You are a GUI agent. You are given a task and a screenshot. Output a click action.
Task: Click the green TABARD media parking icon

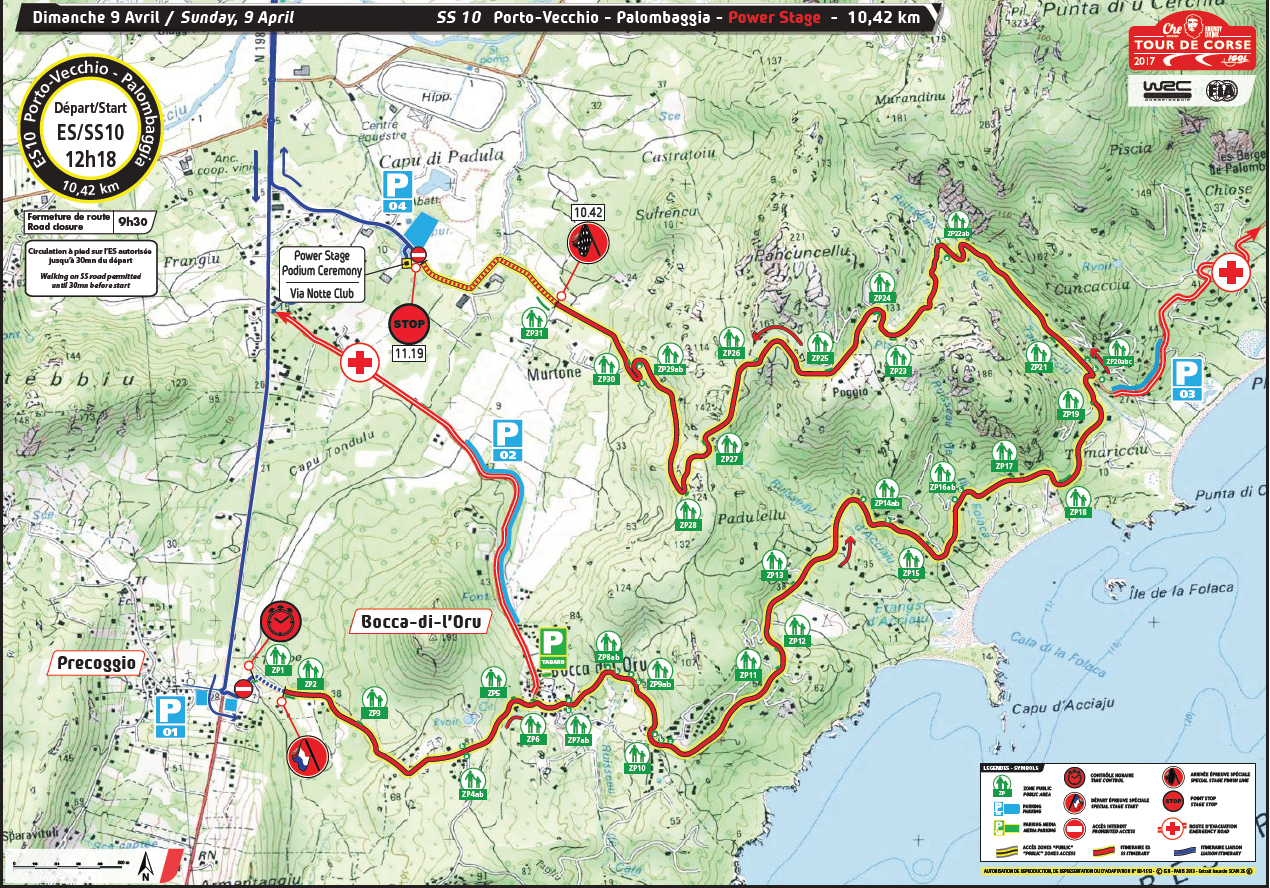[x=553, y=647]
